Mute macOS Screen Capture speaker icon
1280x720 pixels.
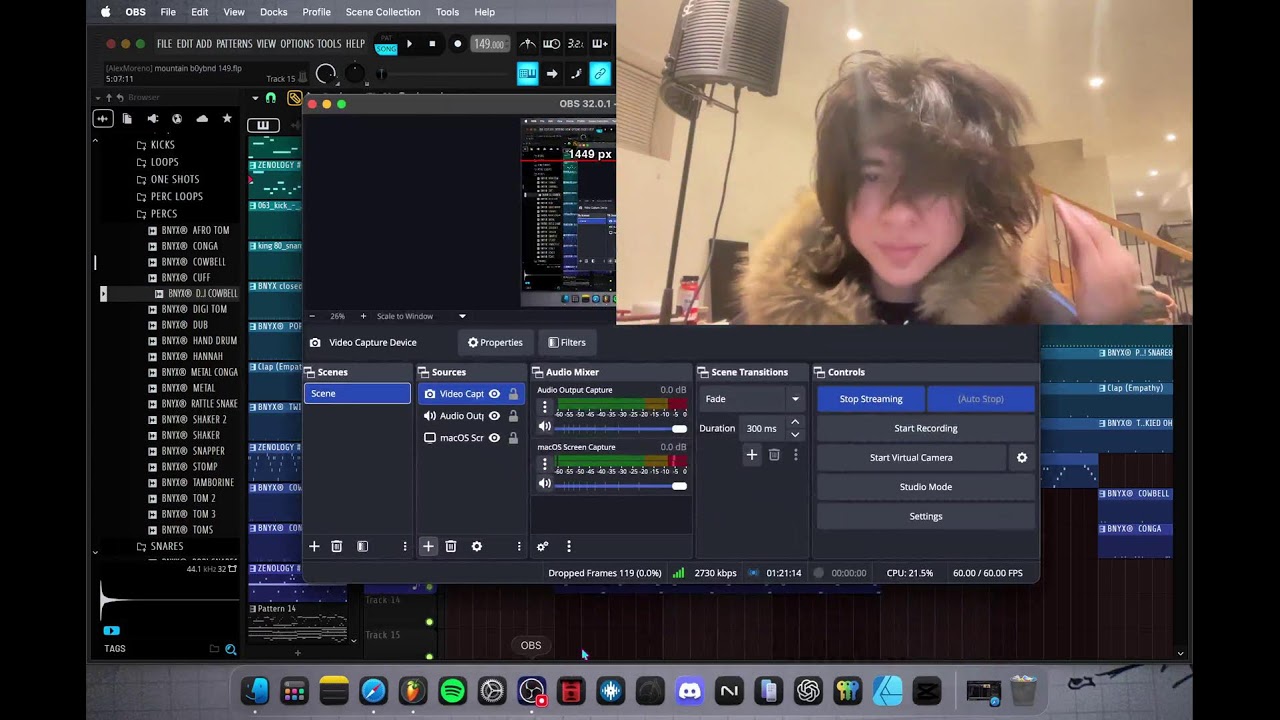[x=545, y=484]
